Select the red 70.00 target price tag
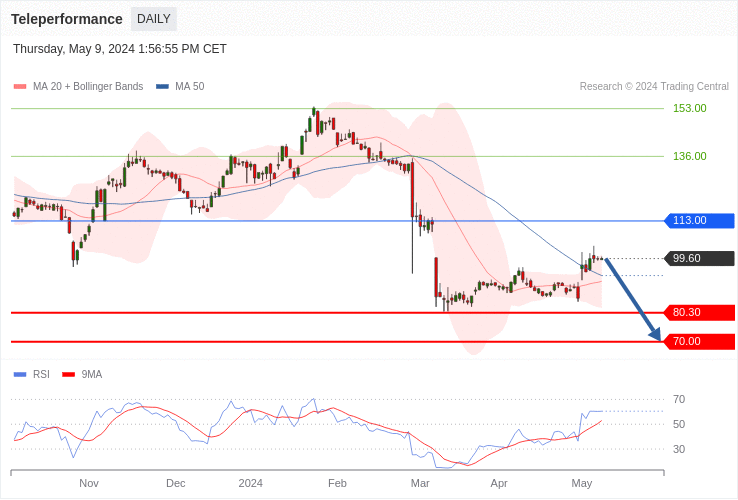The width and height of the screenshot is (738, 500). (699, 342)
